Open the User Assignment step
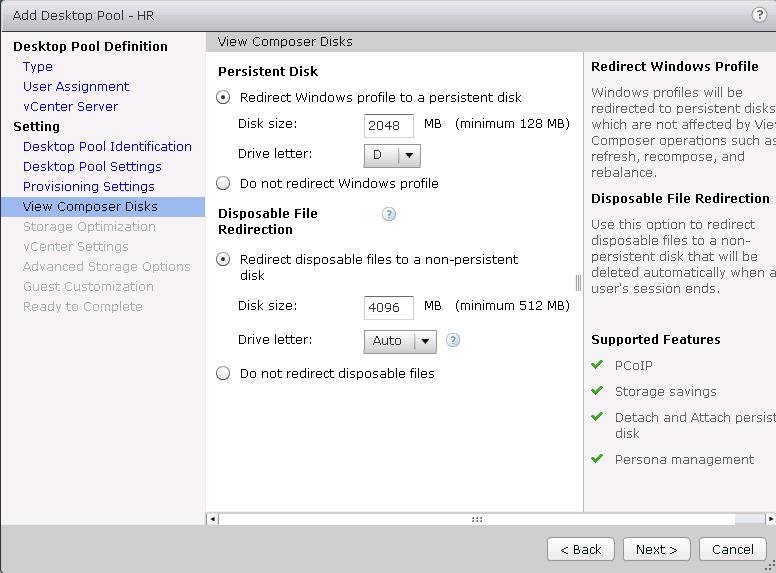Viewport: 776px width, 573px height. 76,87
